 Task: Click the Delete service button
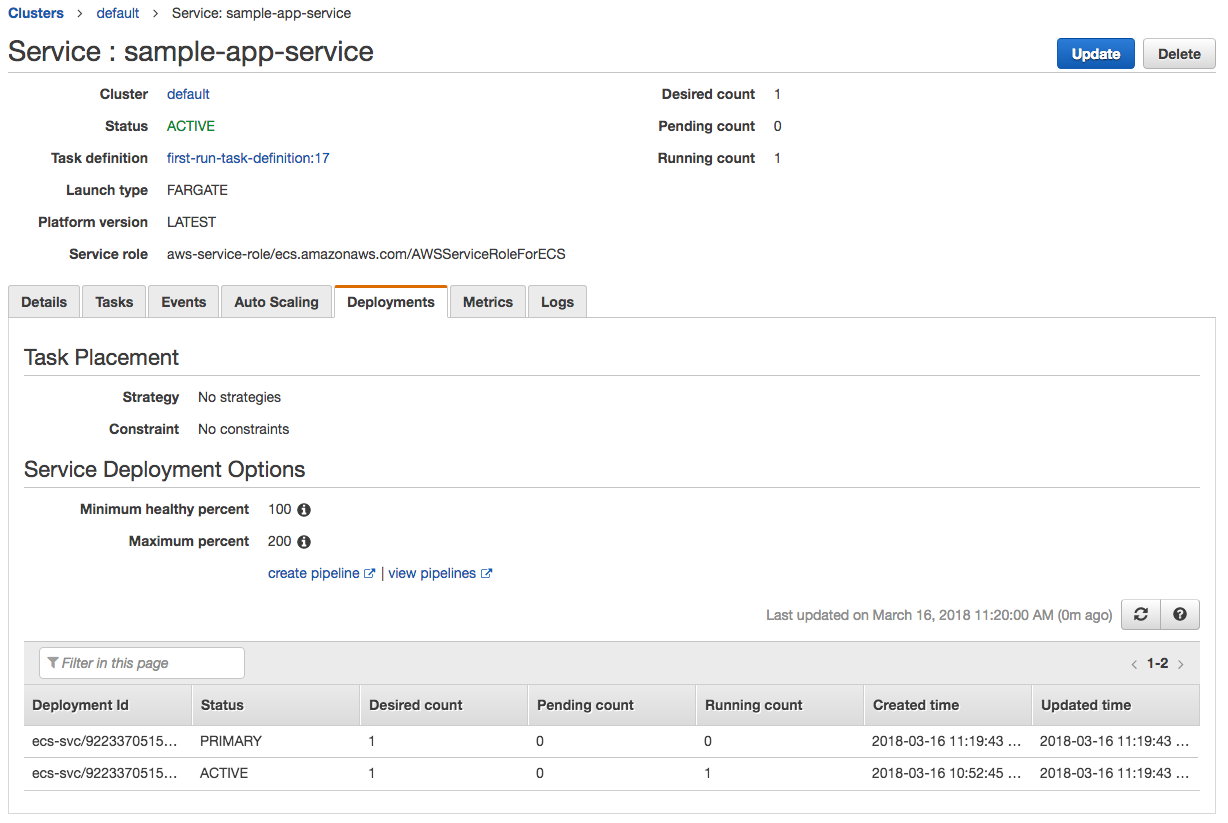(1179, 54)
